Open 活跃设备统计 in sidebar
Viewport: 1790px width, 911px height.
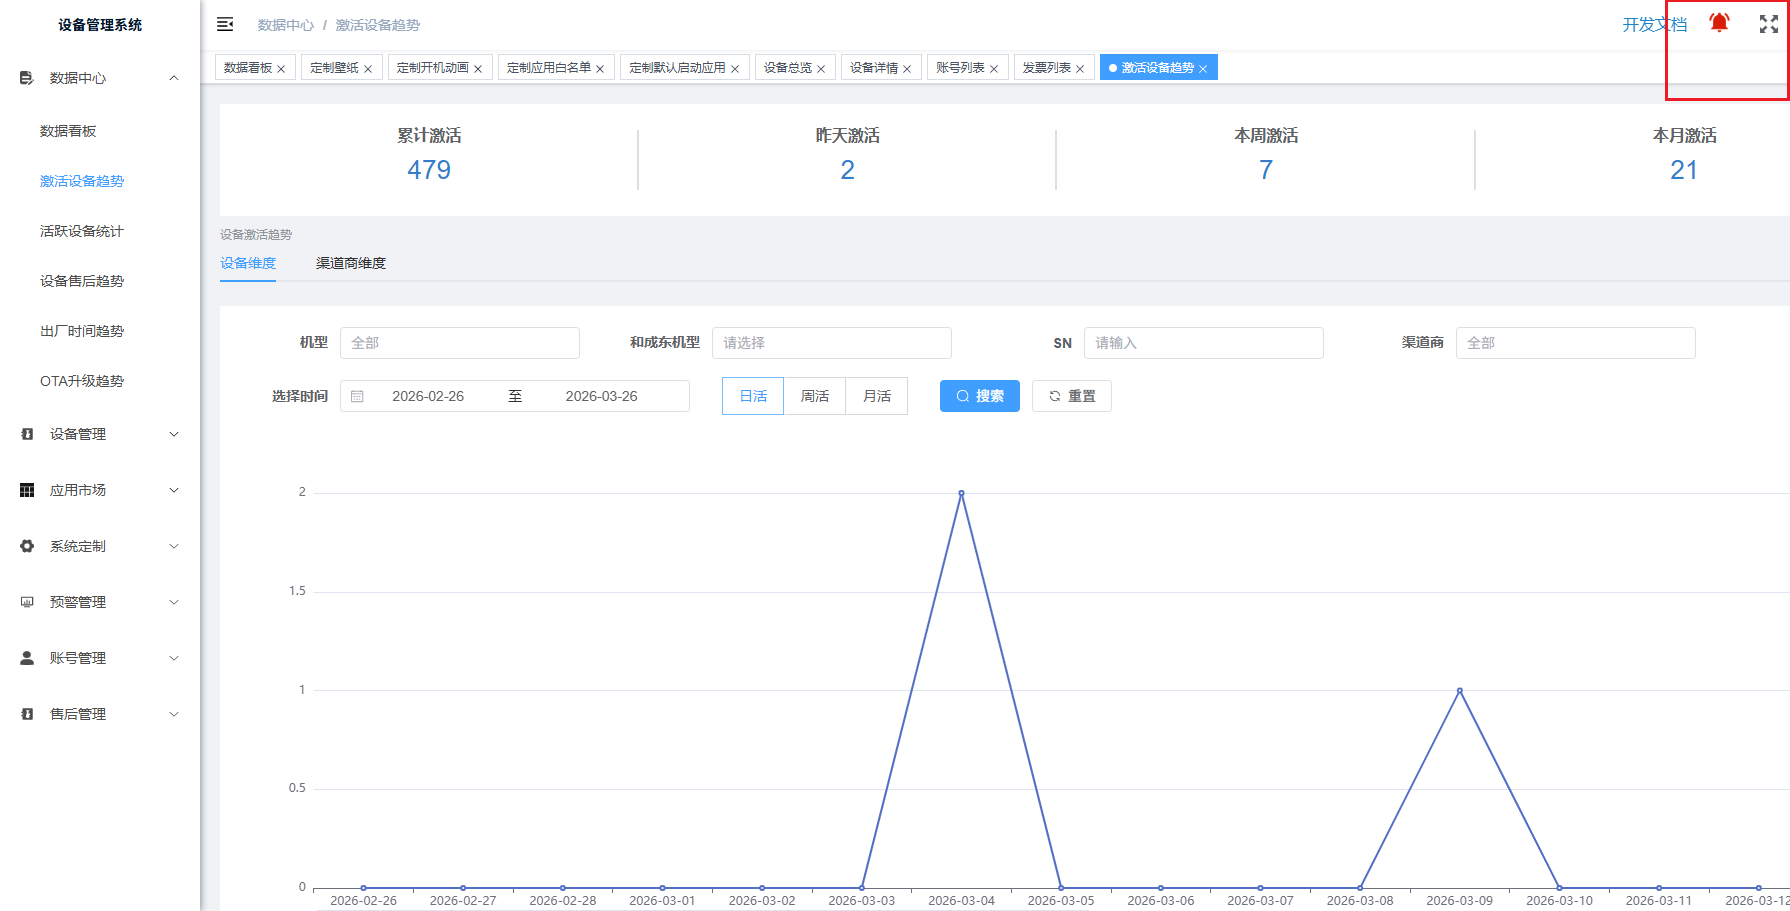coord(82,231)
